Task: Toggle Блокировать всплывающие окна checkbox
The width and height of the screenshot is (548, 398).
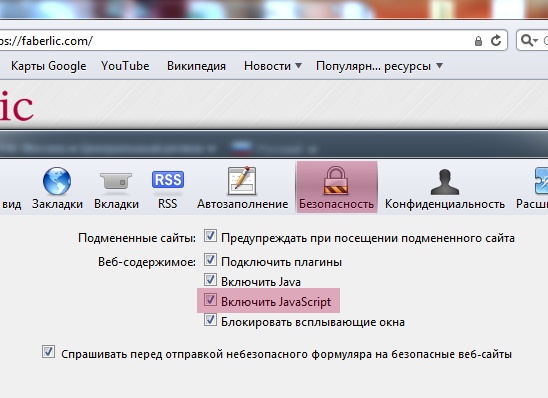Action: [x=210, y=320]
